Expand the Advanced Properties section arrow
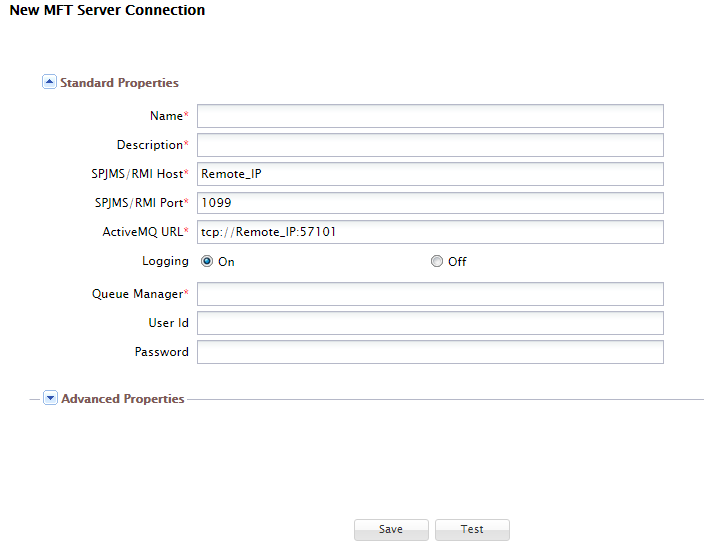The height and width of the screenshot is (554, 704). (50, 398)
